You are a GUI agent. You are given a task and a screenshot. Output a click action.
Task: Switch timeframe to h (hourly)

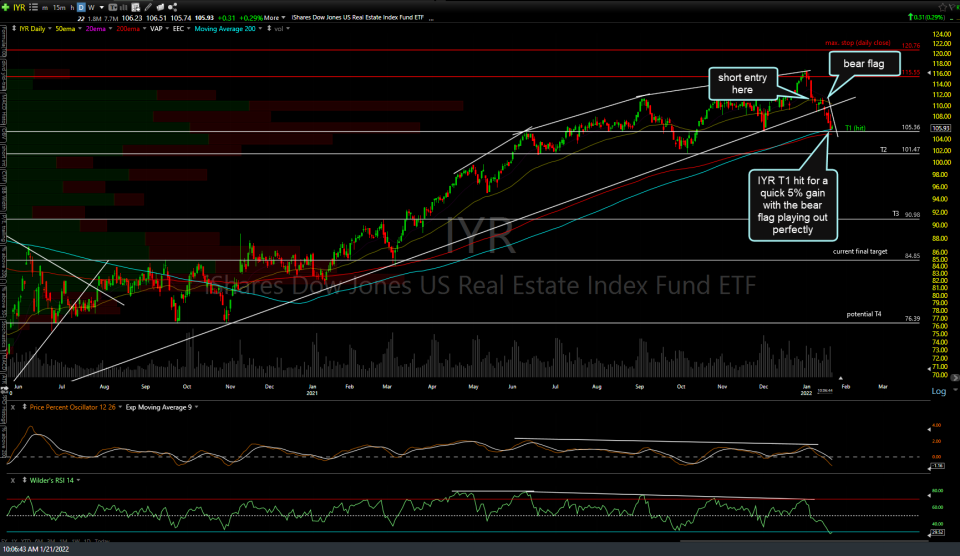[x=72, y=7]
